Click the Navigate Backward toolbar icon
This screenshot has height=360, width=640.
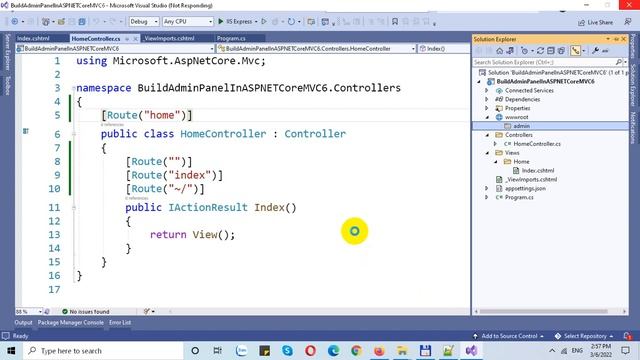point(15,21)
